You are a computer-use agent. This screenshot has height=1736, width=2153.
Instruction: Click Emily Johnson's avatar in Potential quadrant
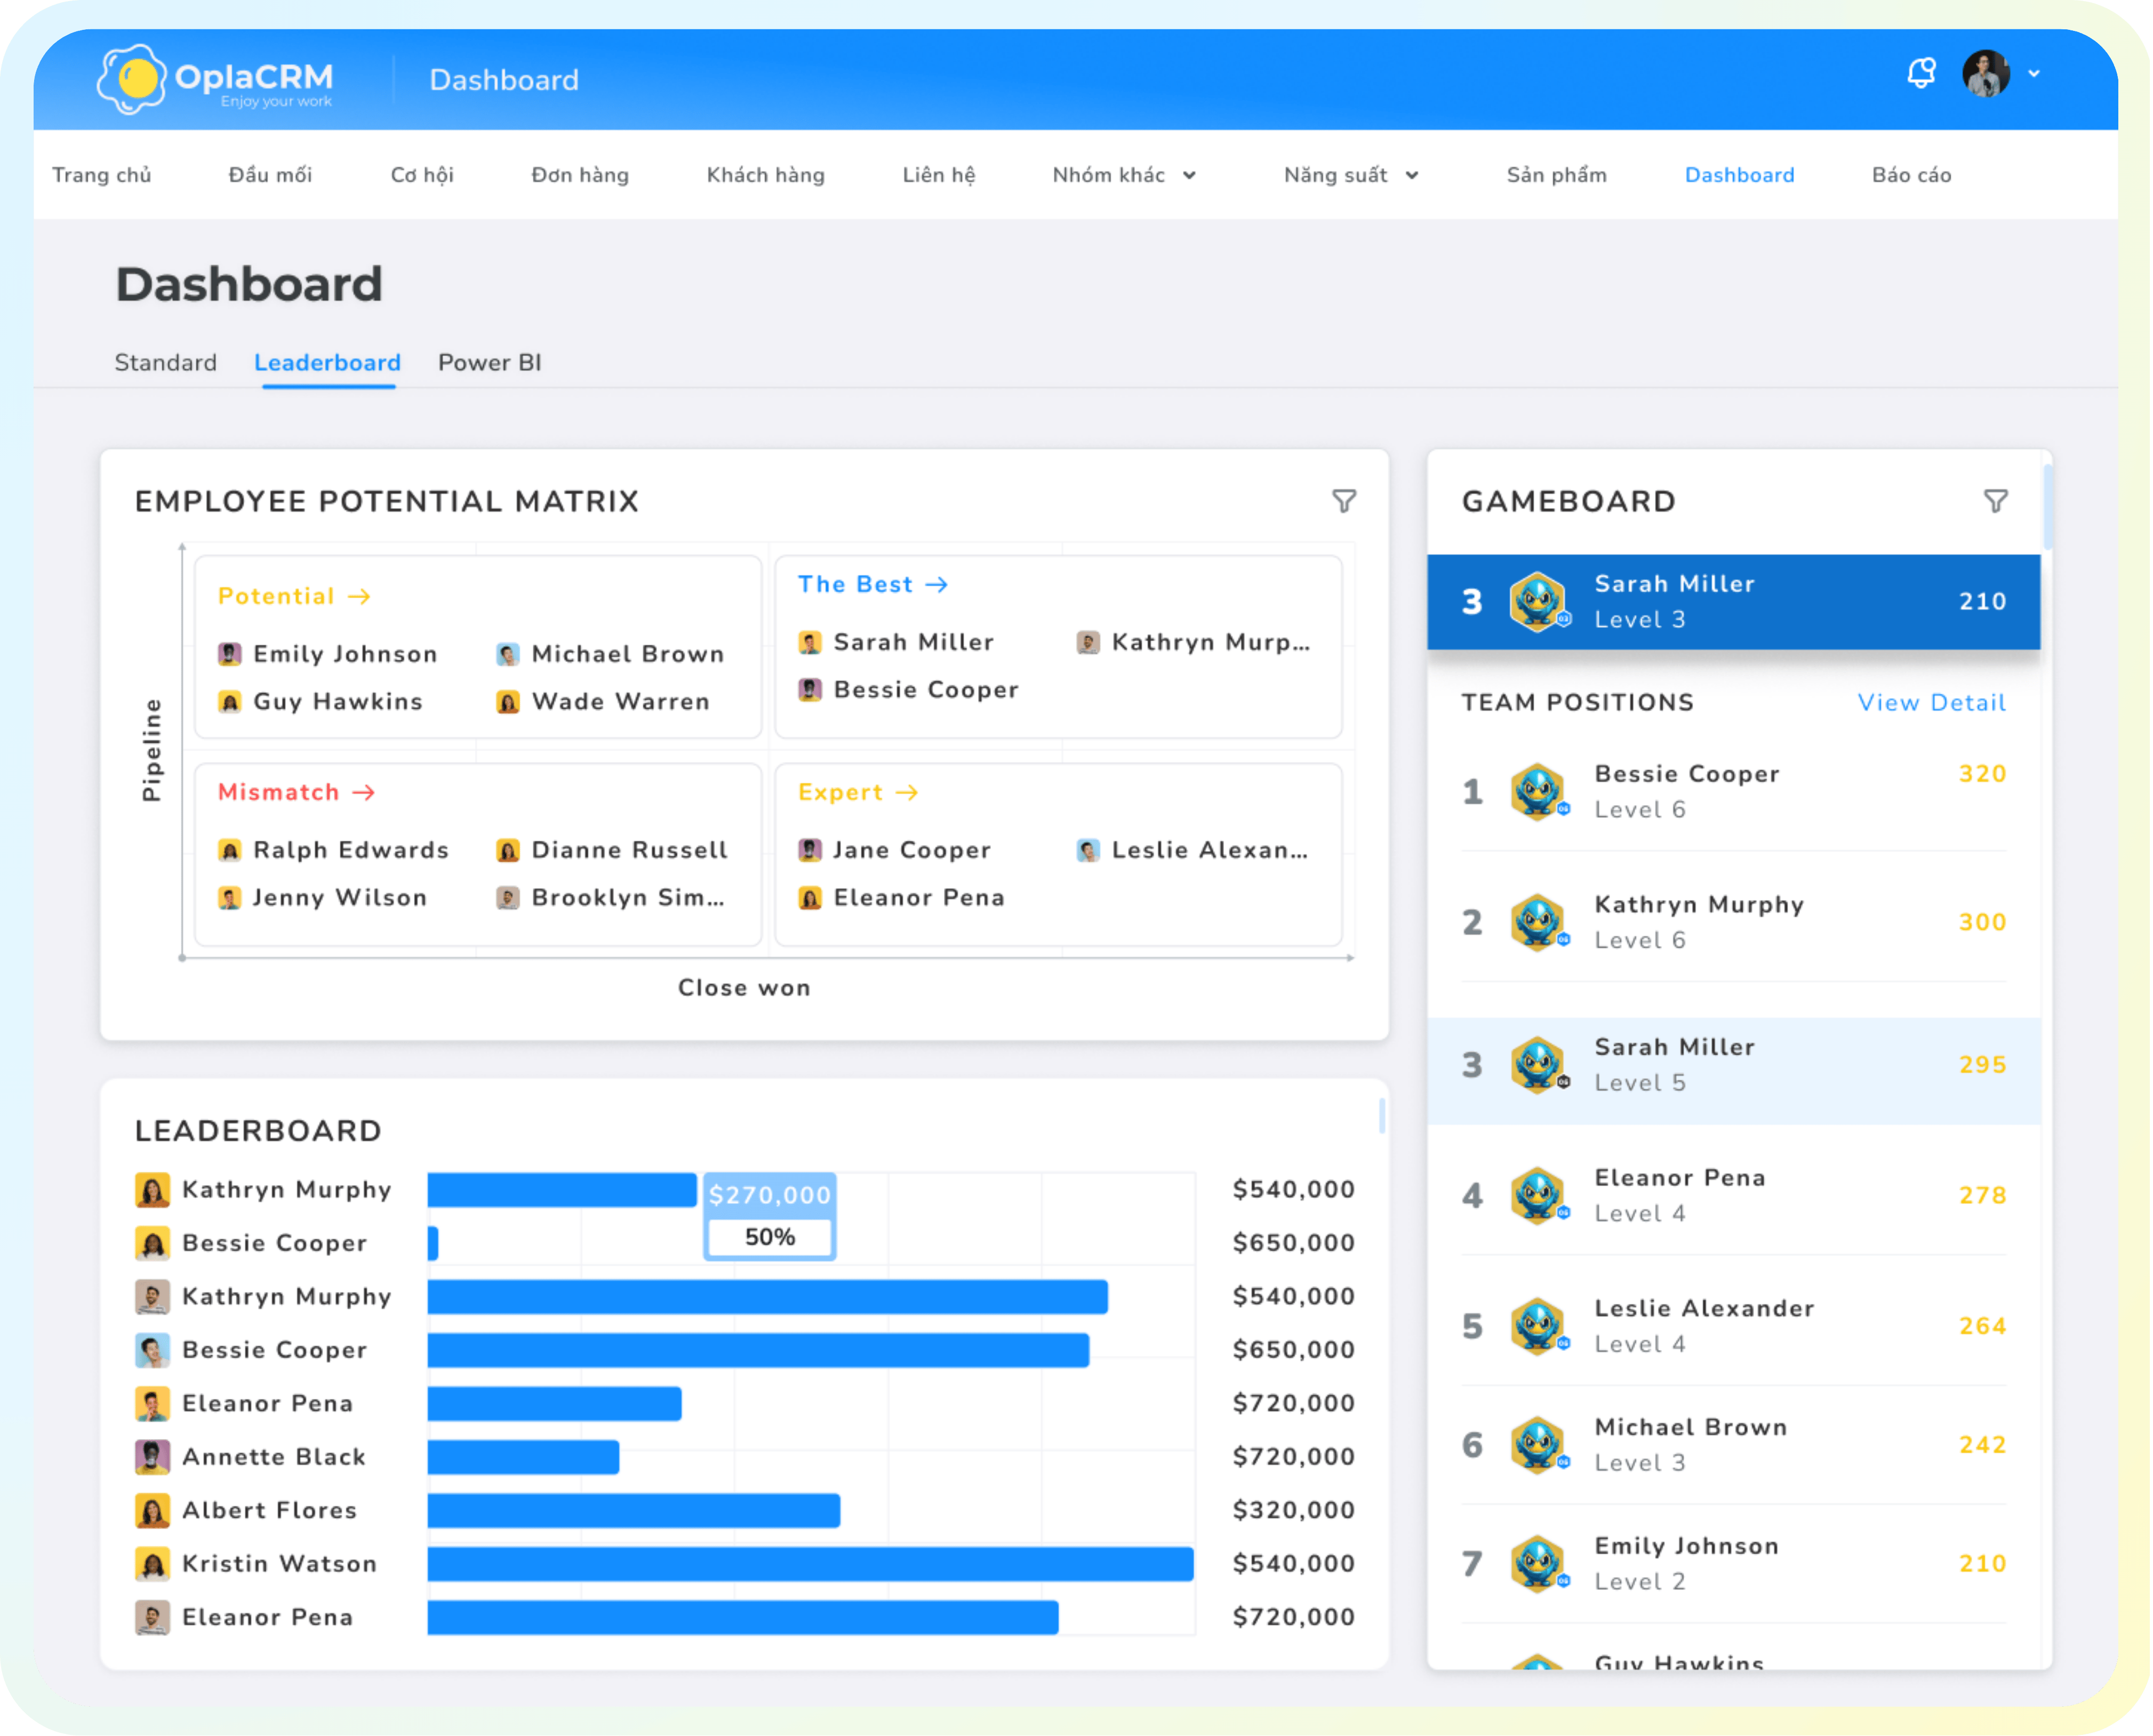point(230,654)
